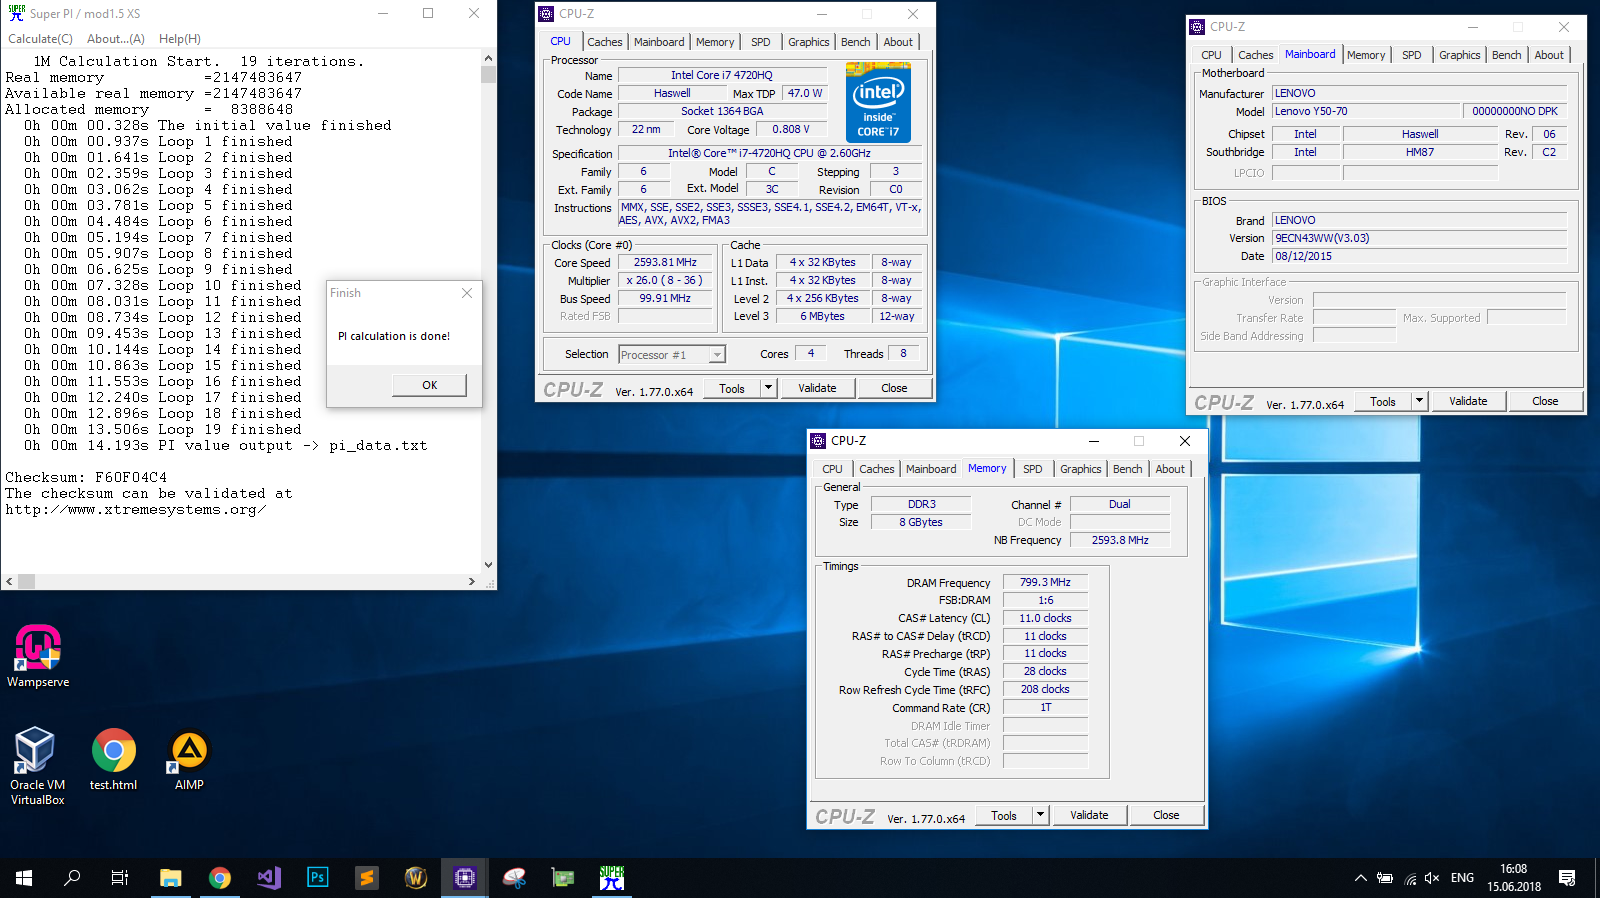Switch to CPU-Z taskbar icon

464,878
